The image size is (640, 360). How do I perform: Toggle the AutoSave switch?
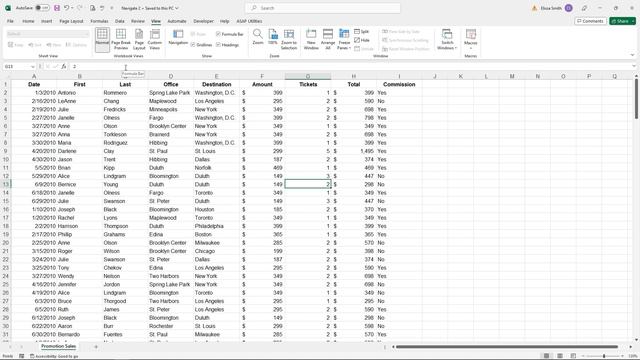[42, 8]
